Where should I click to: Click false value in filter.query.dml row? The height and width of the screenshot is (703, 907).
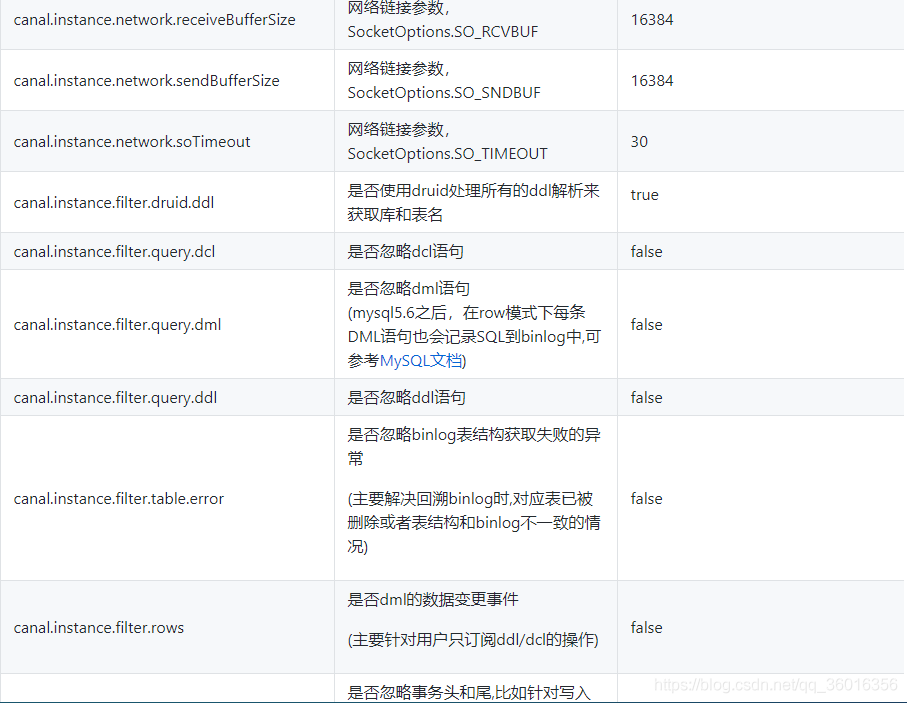pyautogui.click(x=647, y=325)
